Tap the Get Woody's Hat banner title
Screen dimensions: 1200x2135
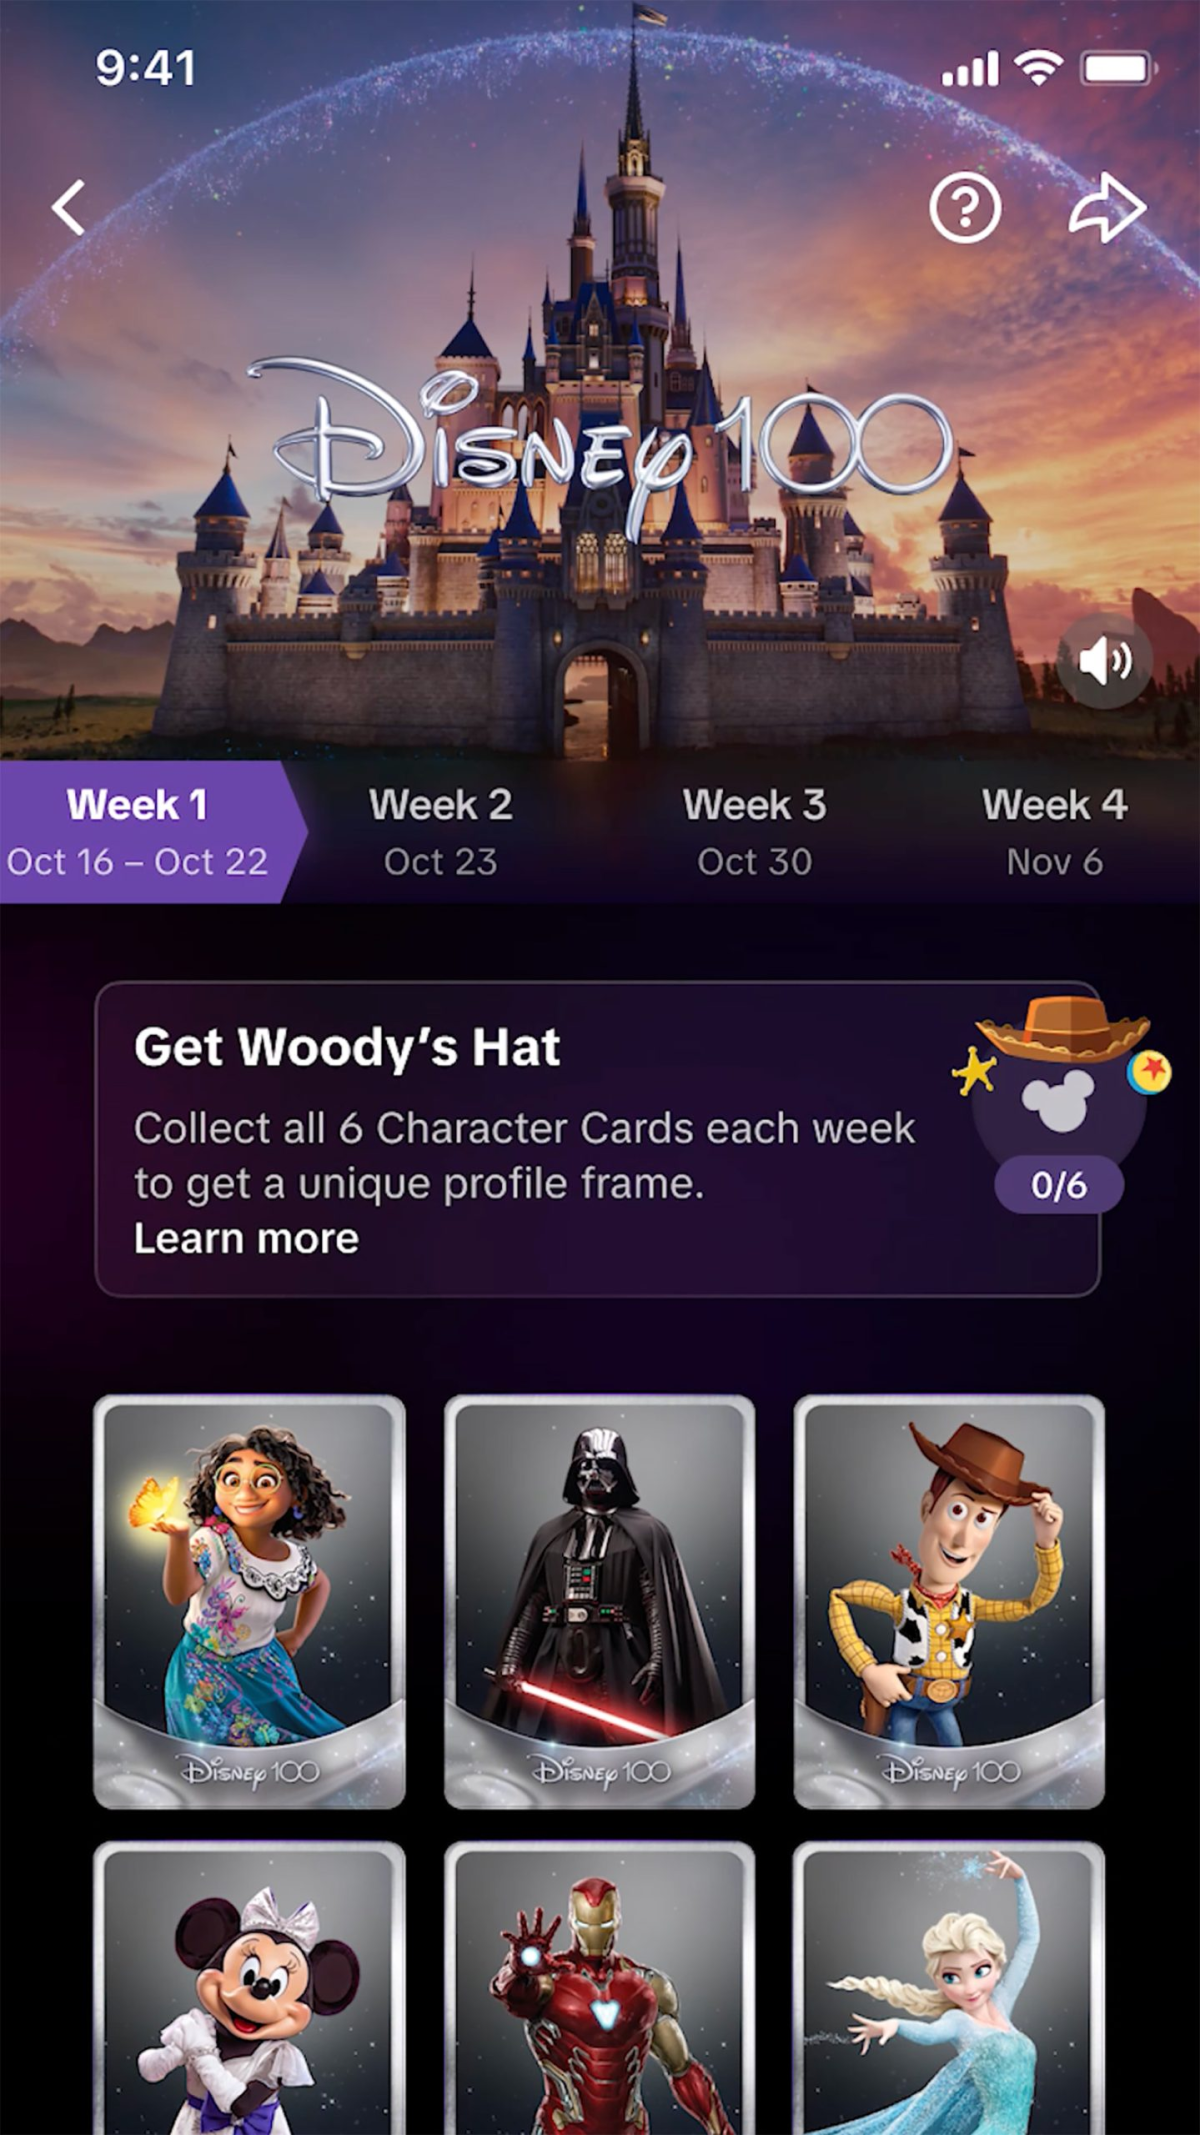tap(347, 1048)
